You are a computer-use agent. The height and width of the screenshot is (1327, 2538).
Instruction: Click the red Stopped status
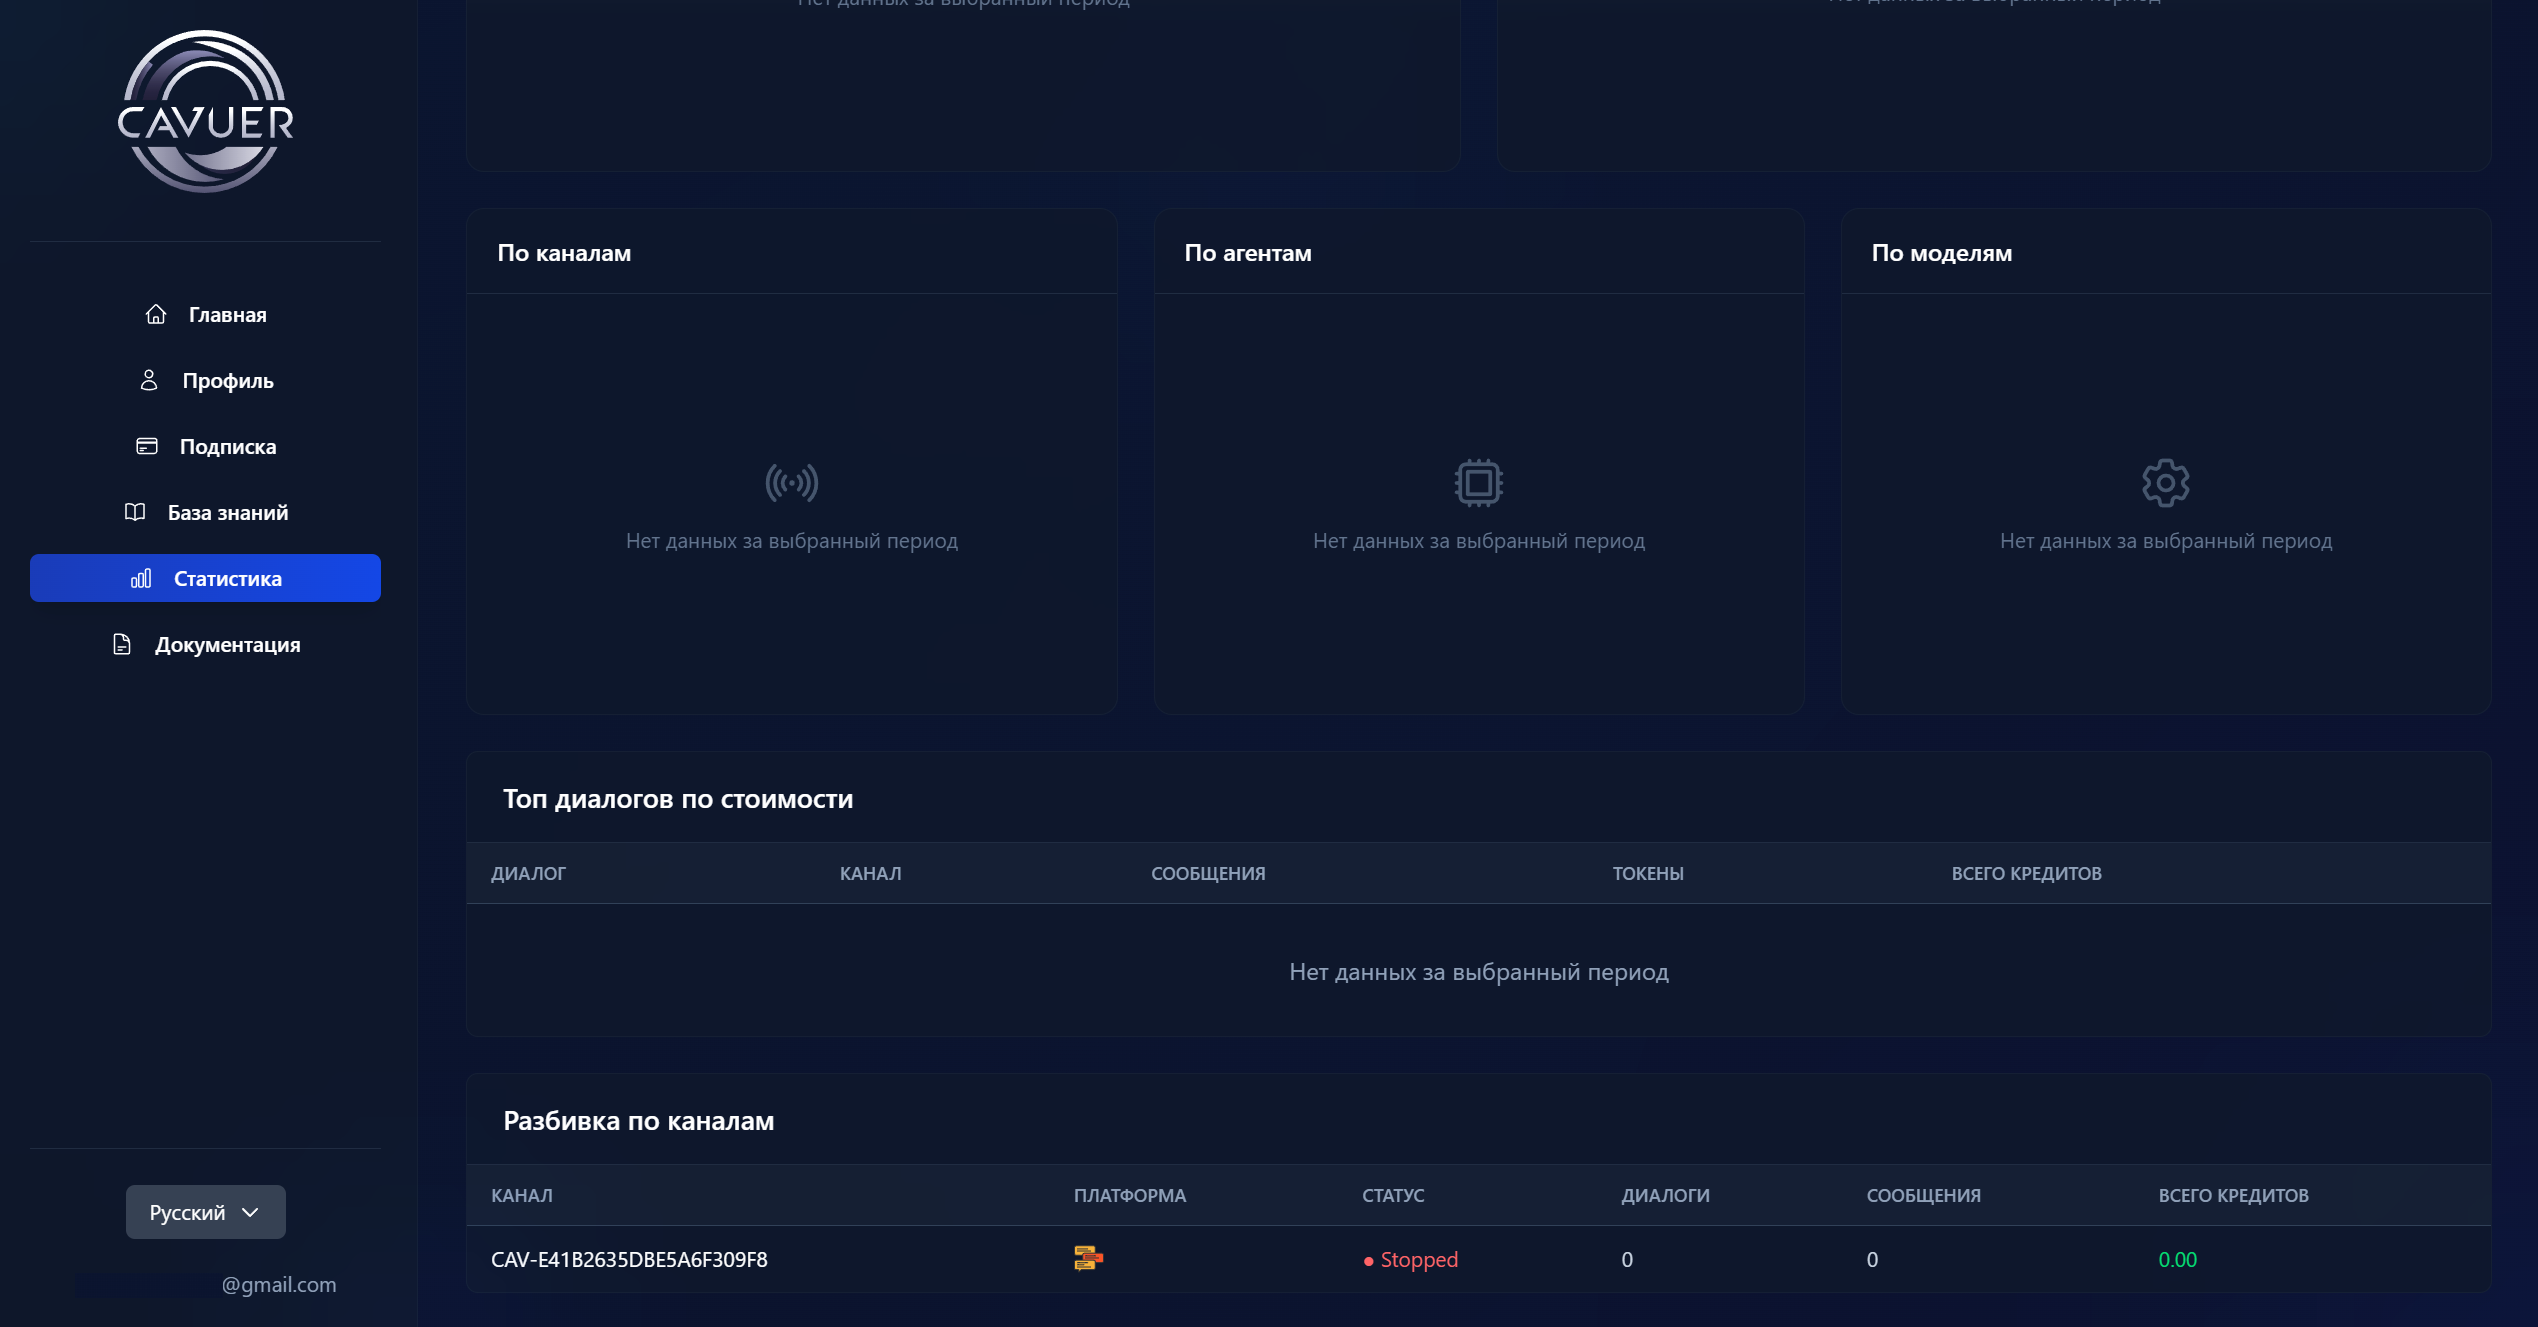(x=1418, y=1259)
